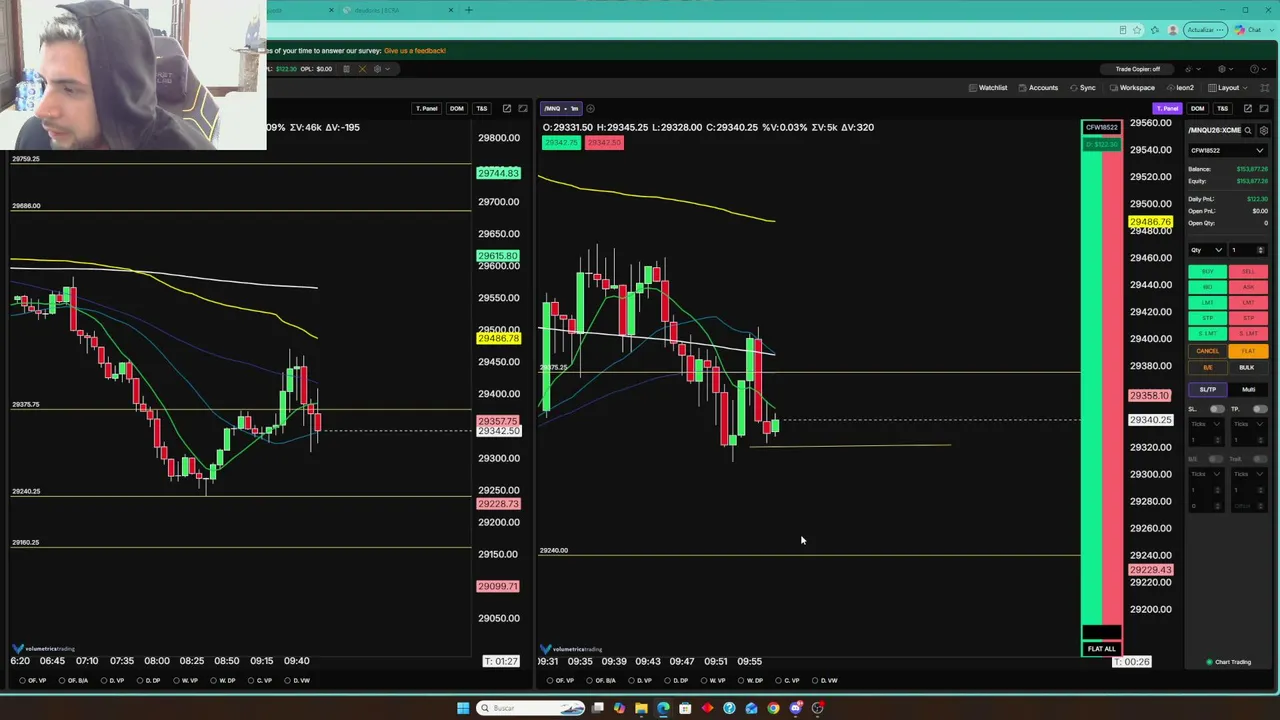
Task: Click the green BID button
Action: coord(1207,287)
